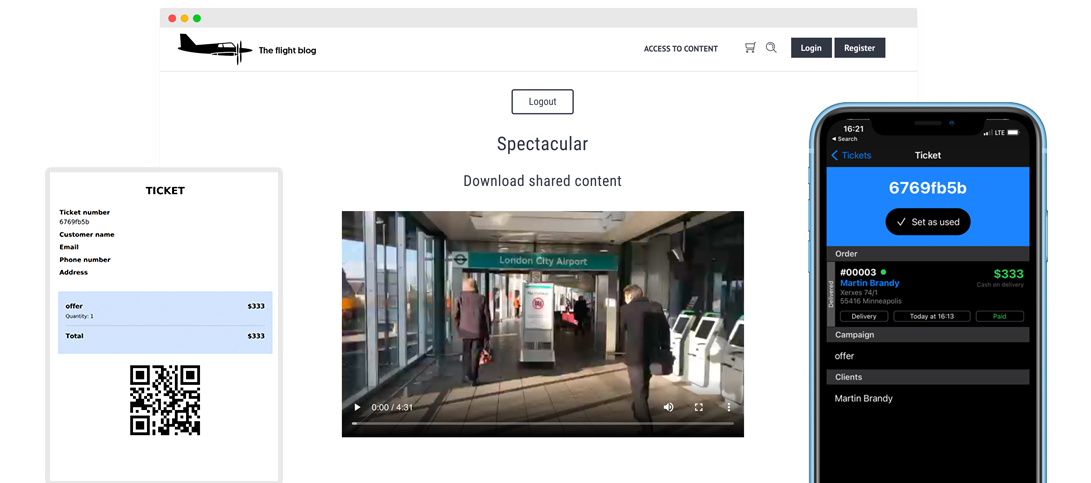Open the video more options menu
Viewport: 1091px width, 483px height.
point(728,407)
